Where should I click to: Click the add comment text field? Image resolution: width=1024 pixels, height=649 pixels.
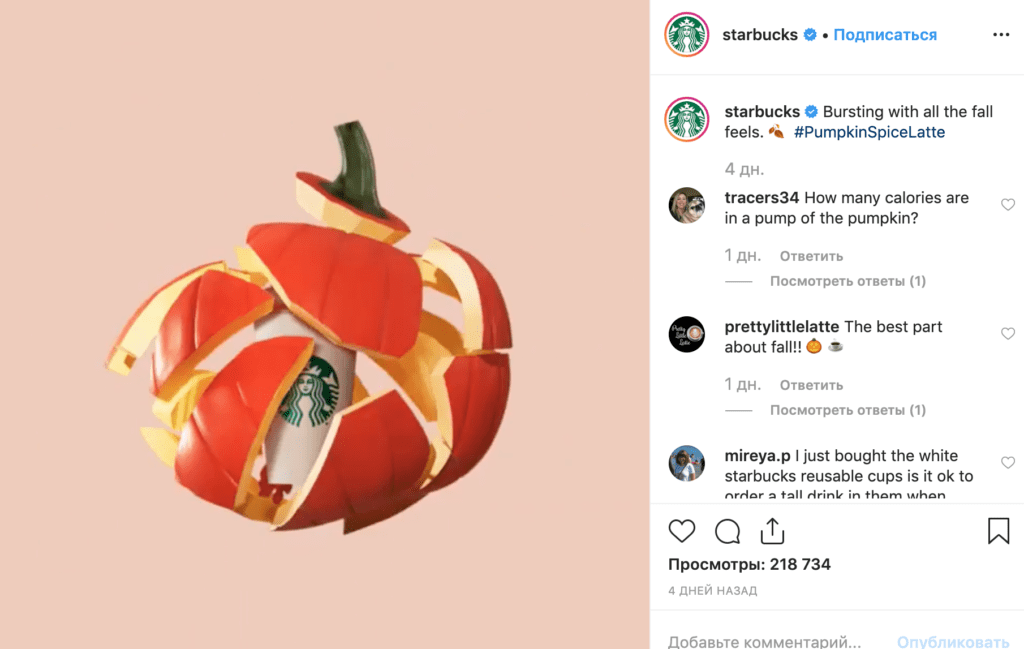(765, 641)
